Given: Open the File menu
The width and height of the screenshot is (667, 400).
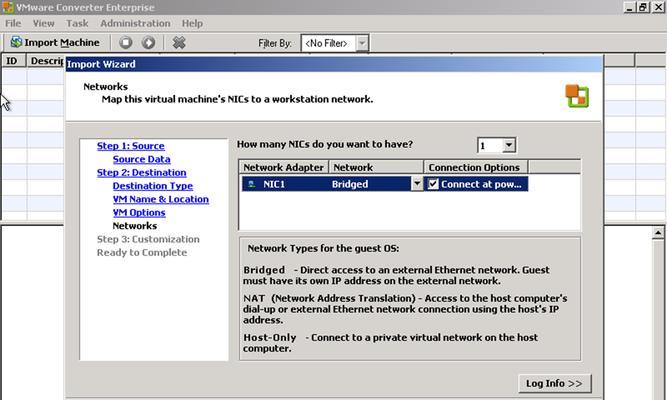Looking at the screenshot, I should tap(13, 23).
